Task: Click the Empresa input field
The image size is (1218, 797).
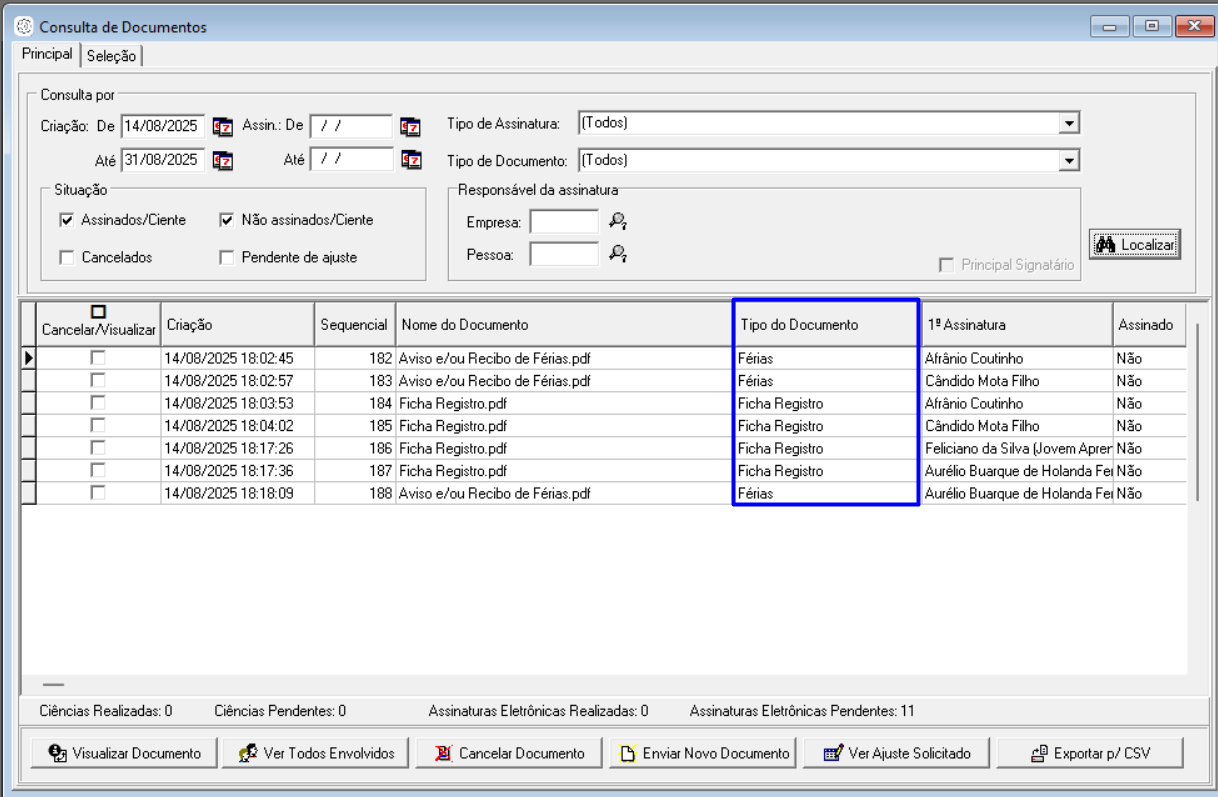Action: (564, 221)
